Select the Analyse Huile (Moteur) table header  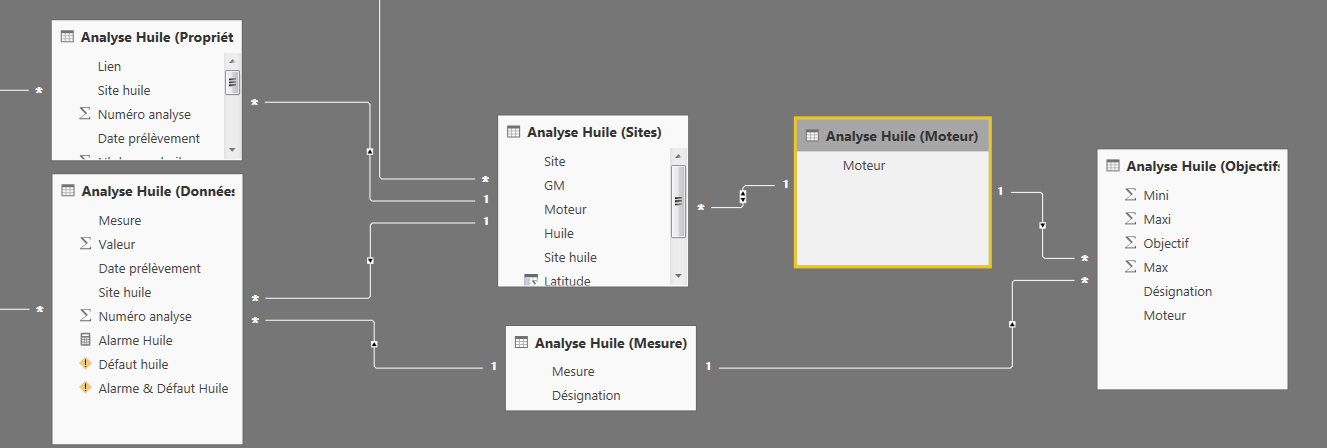tap(892, 135)
